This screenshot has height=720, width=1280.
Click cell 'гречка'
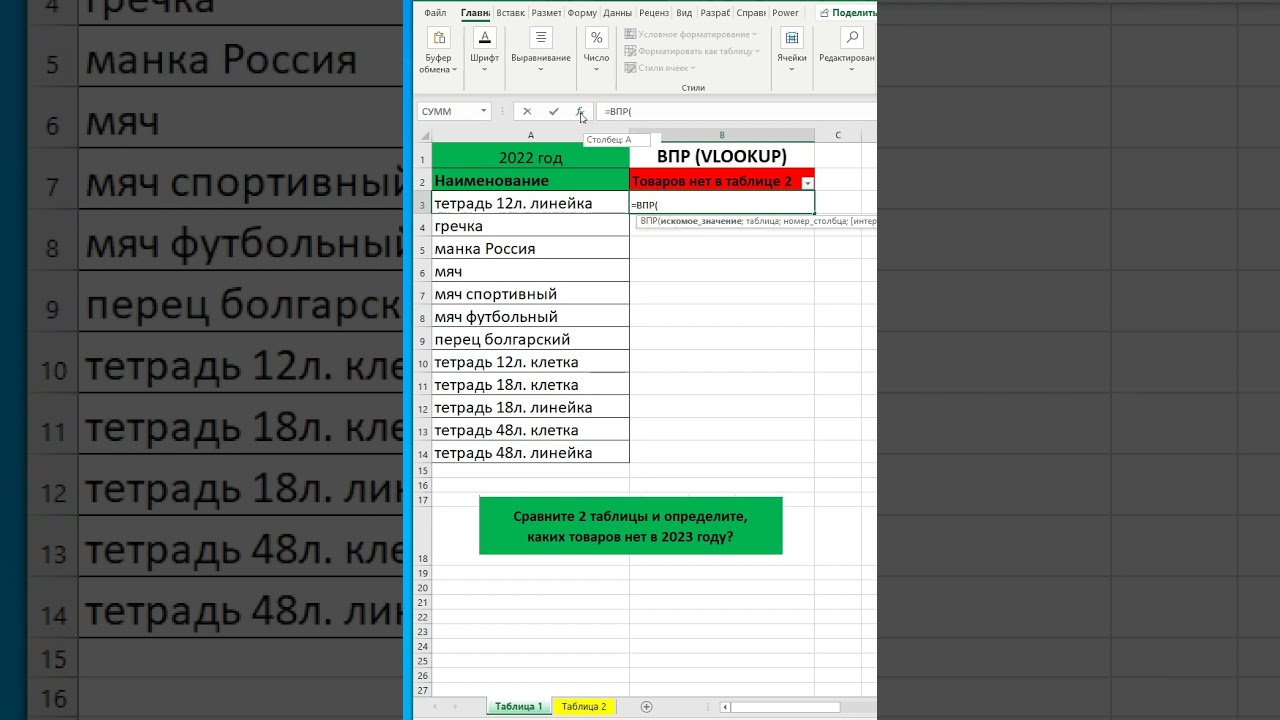coord(530,226)
